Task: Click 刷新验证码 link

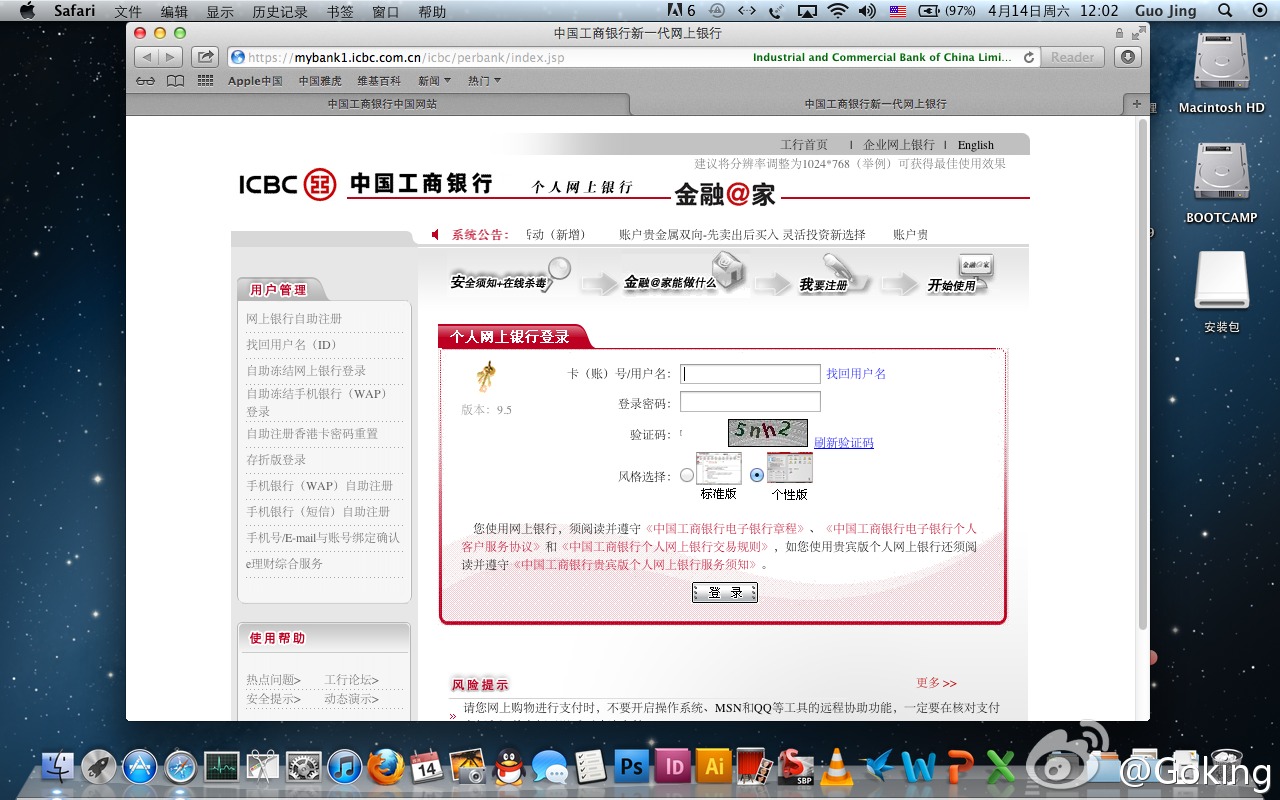Action: click(x=844, y=442)
